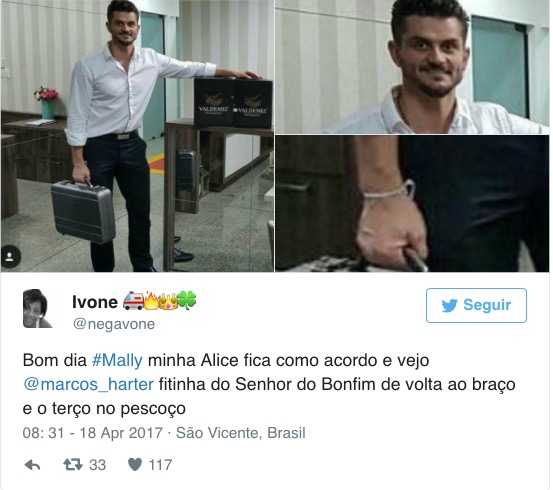Click the Twitter bird in Seguir button
The image size is (553, 490).
(450, 306)
